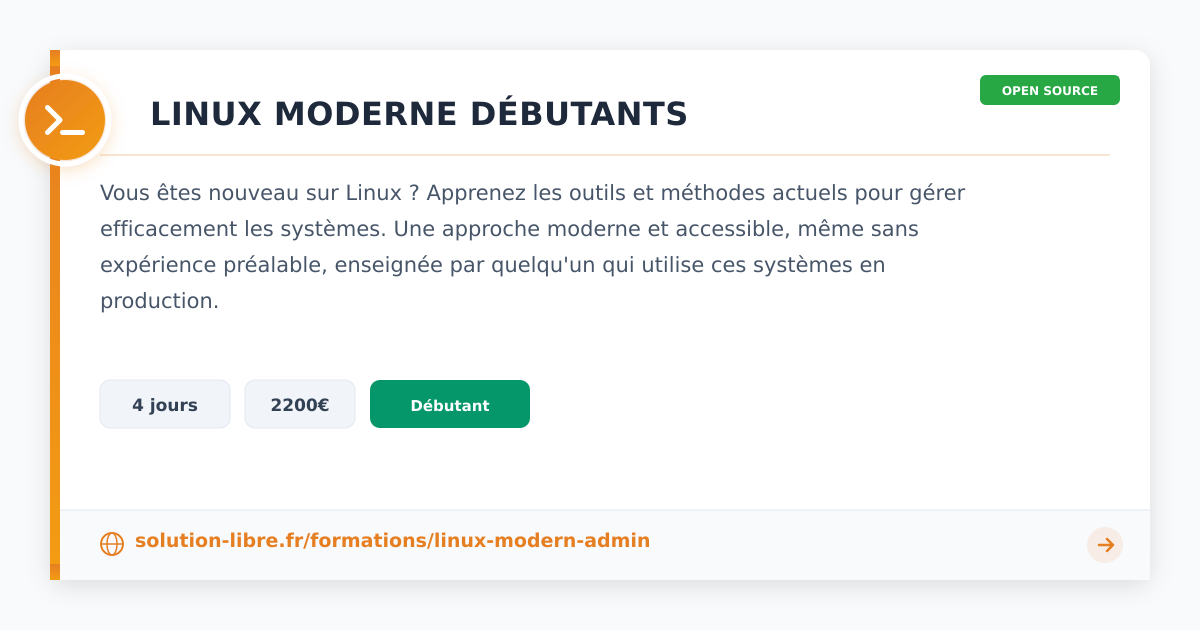Click the "4 jours" duration pill
The height and width of the screenshot is (630, 1200).
click(x=165, y=405)
